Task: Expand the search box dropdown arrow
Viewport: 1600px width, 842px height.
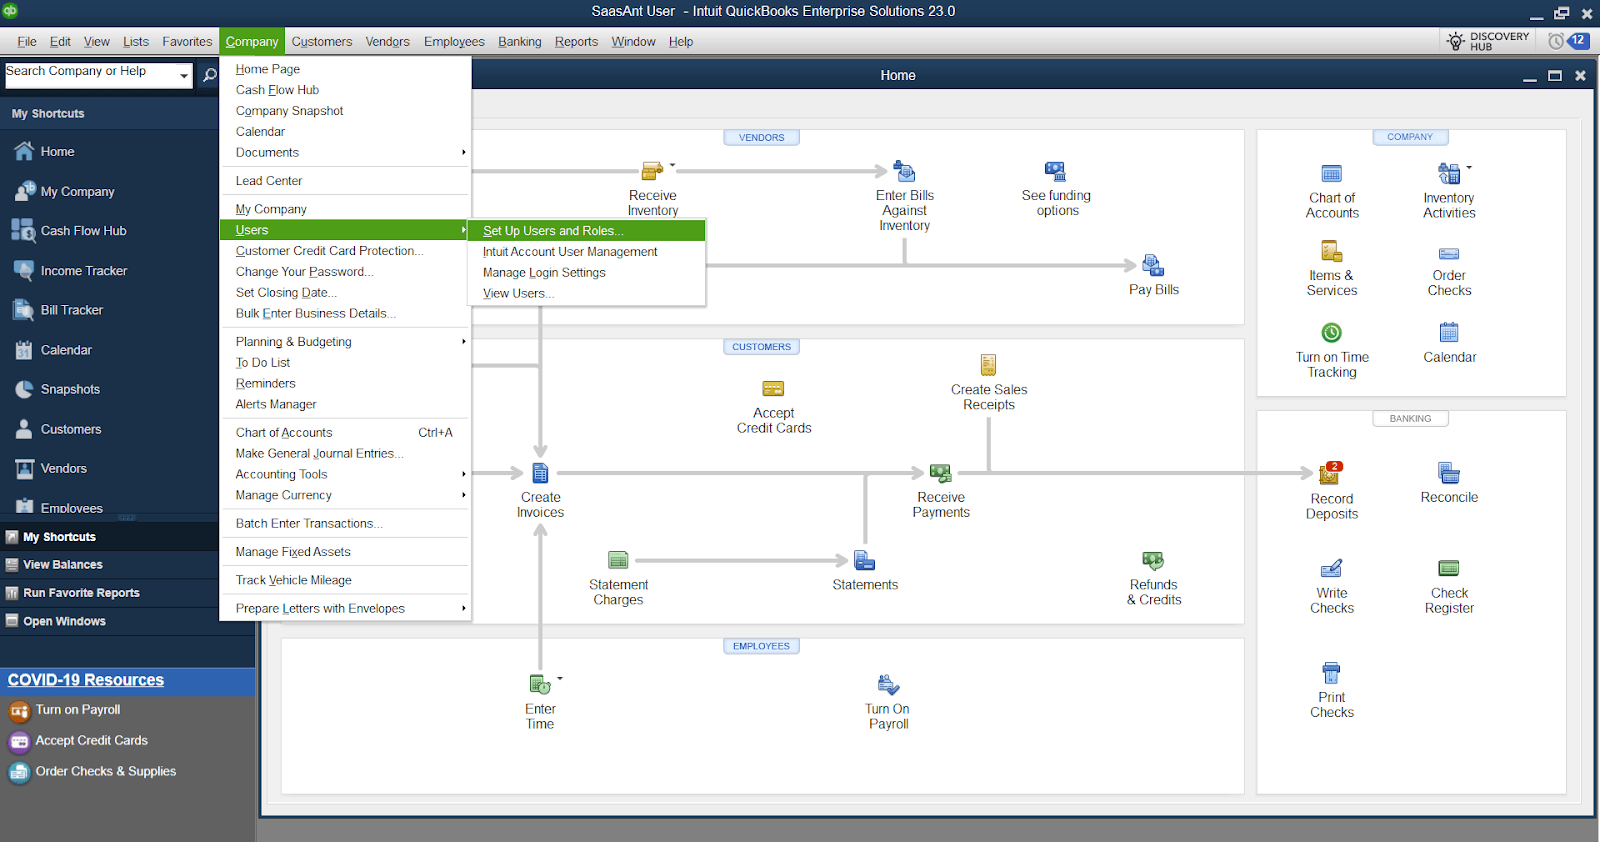Action: click(184, 75)
